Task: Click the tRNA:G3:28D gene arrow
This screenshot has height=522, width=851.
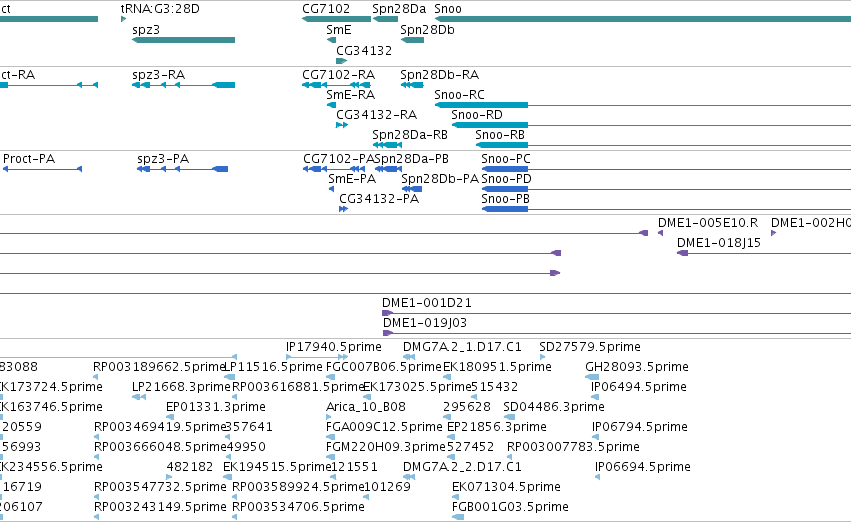Action: pyautogui.click(x=123, y=19)
